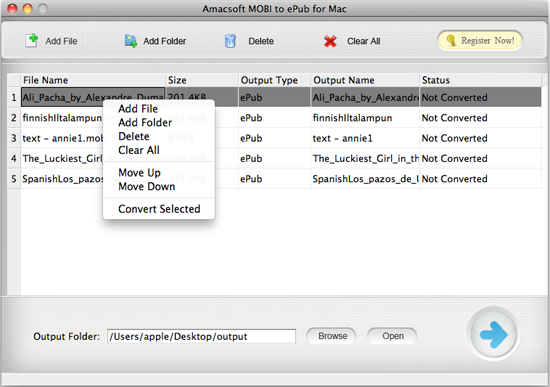Click the key icon in Register Now
This screenshot has width=550, height=387.
[451, 41]
